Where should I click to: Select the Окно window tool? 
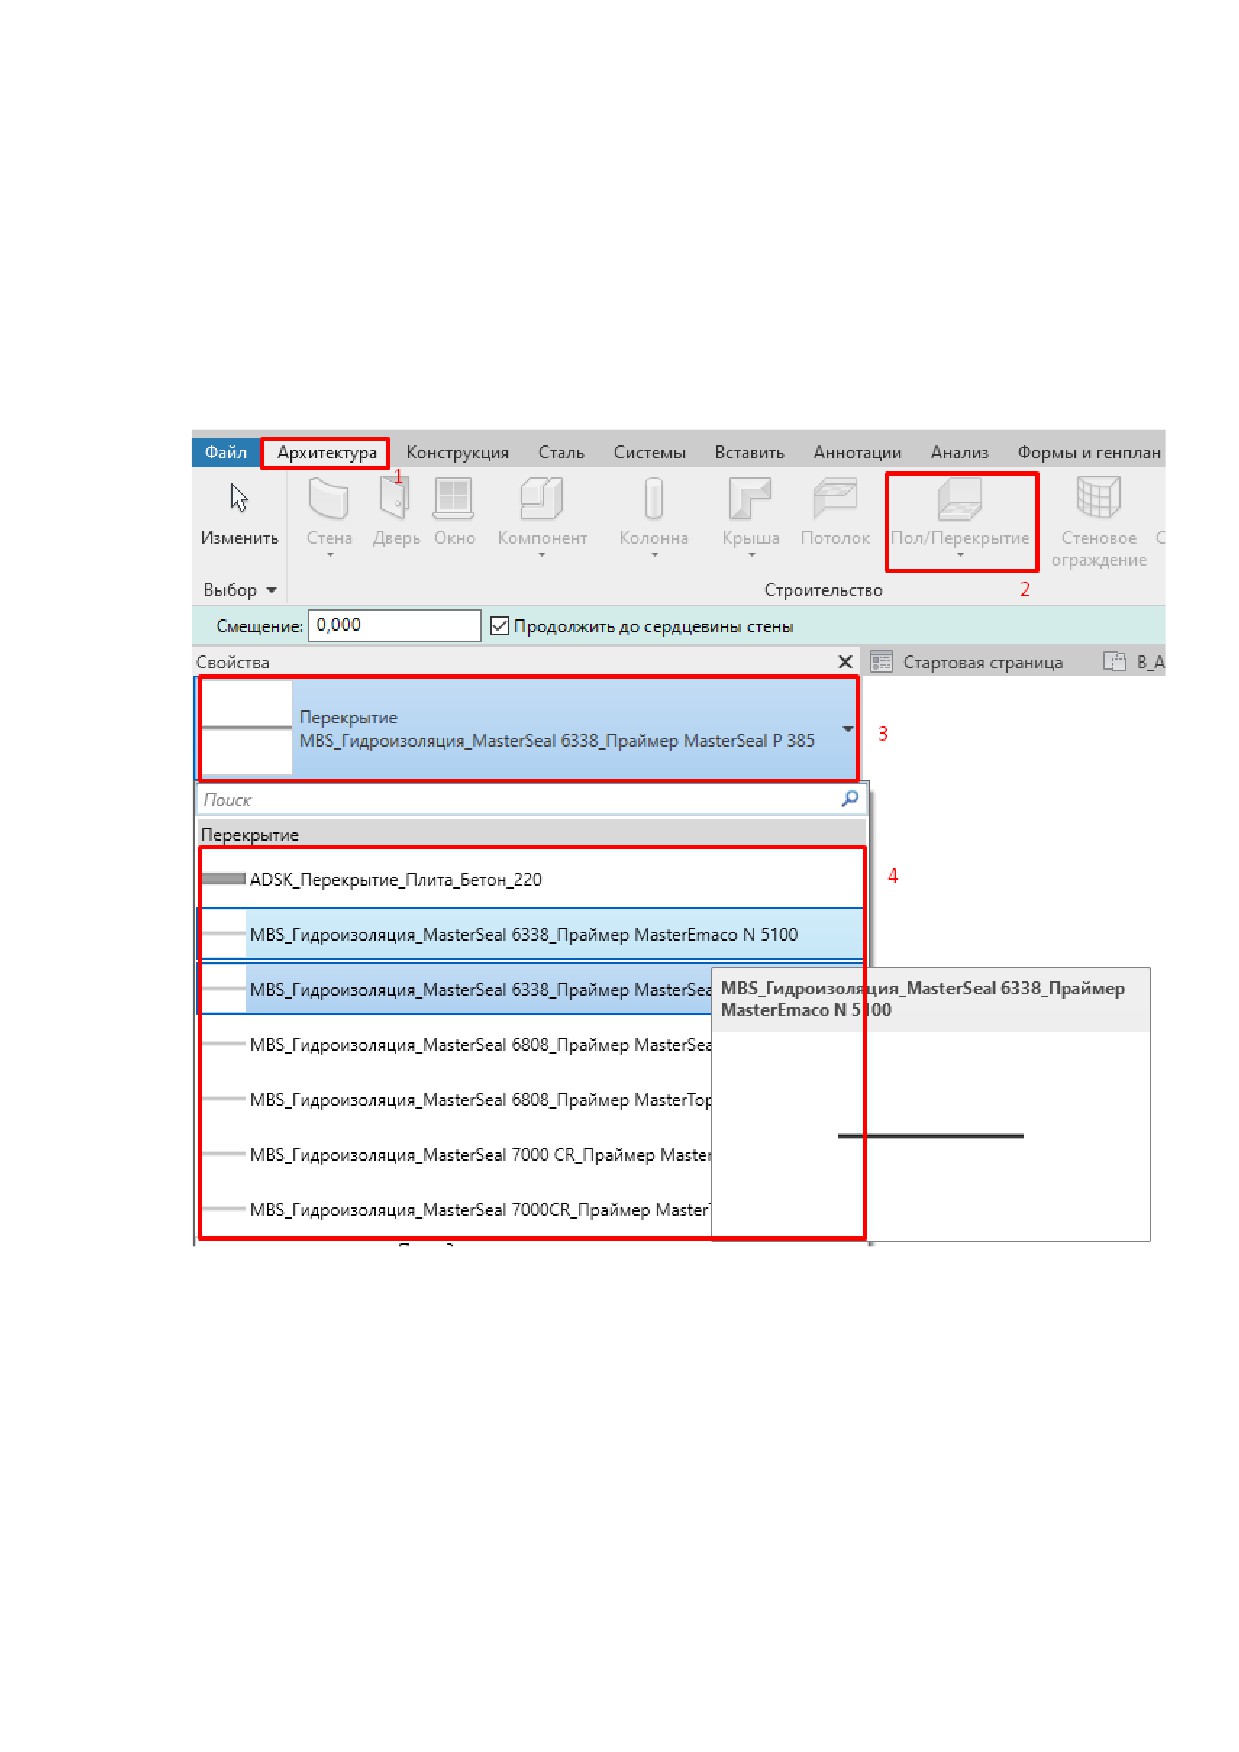pyautogui.click(x=454, y=514)
